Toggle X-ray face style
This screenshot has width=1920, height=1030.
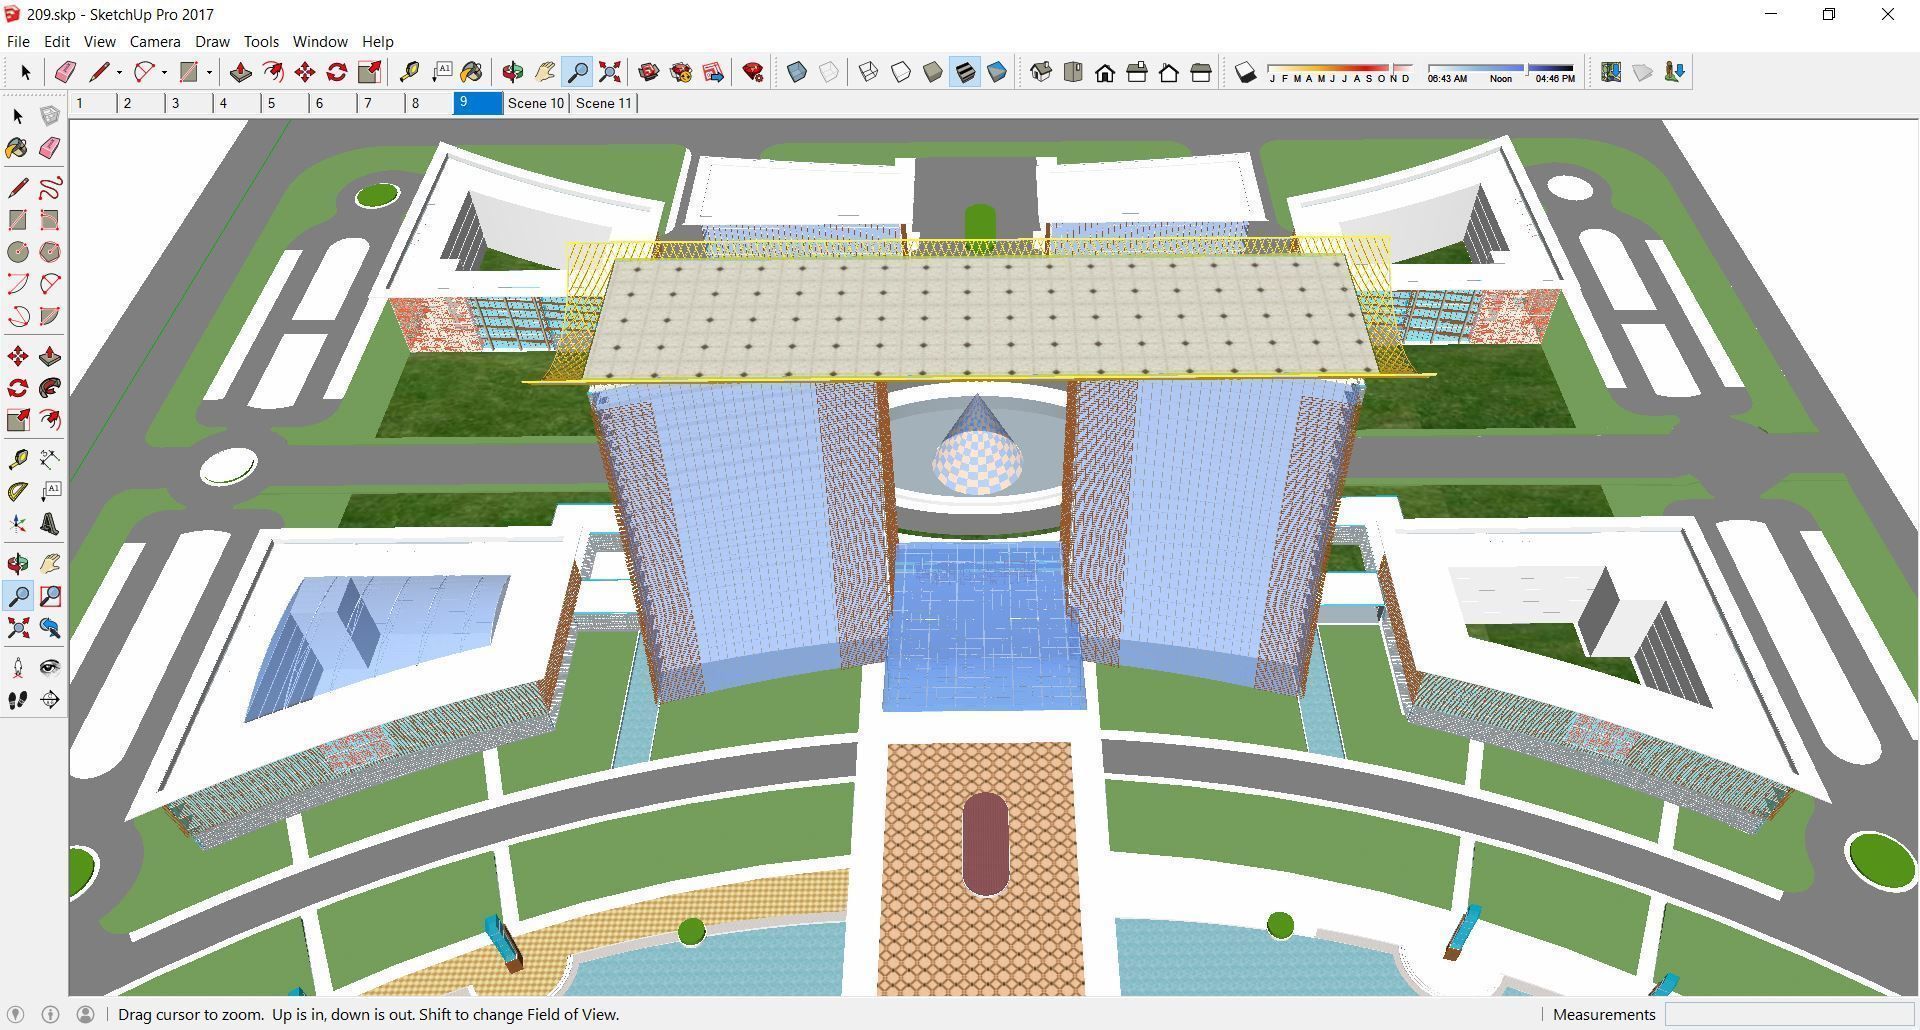click(797, 72)
